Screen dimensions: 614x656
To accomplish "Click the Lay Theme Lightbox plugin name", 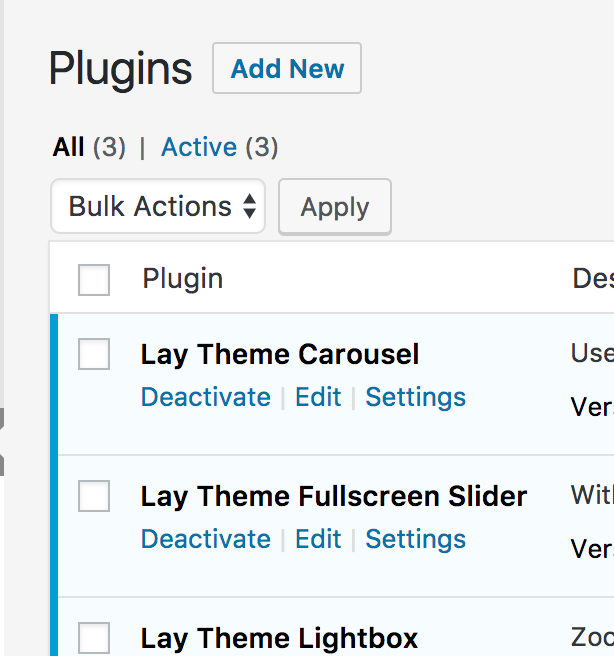I will pos(279,638).
